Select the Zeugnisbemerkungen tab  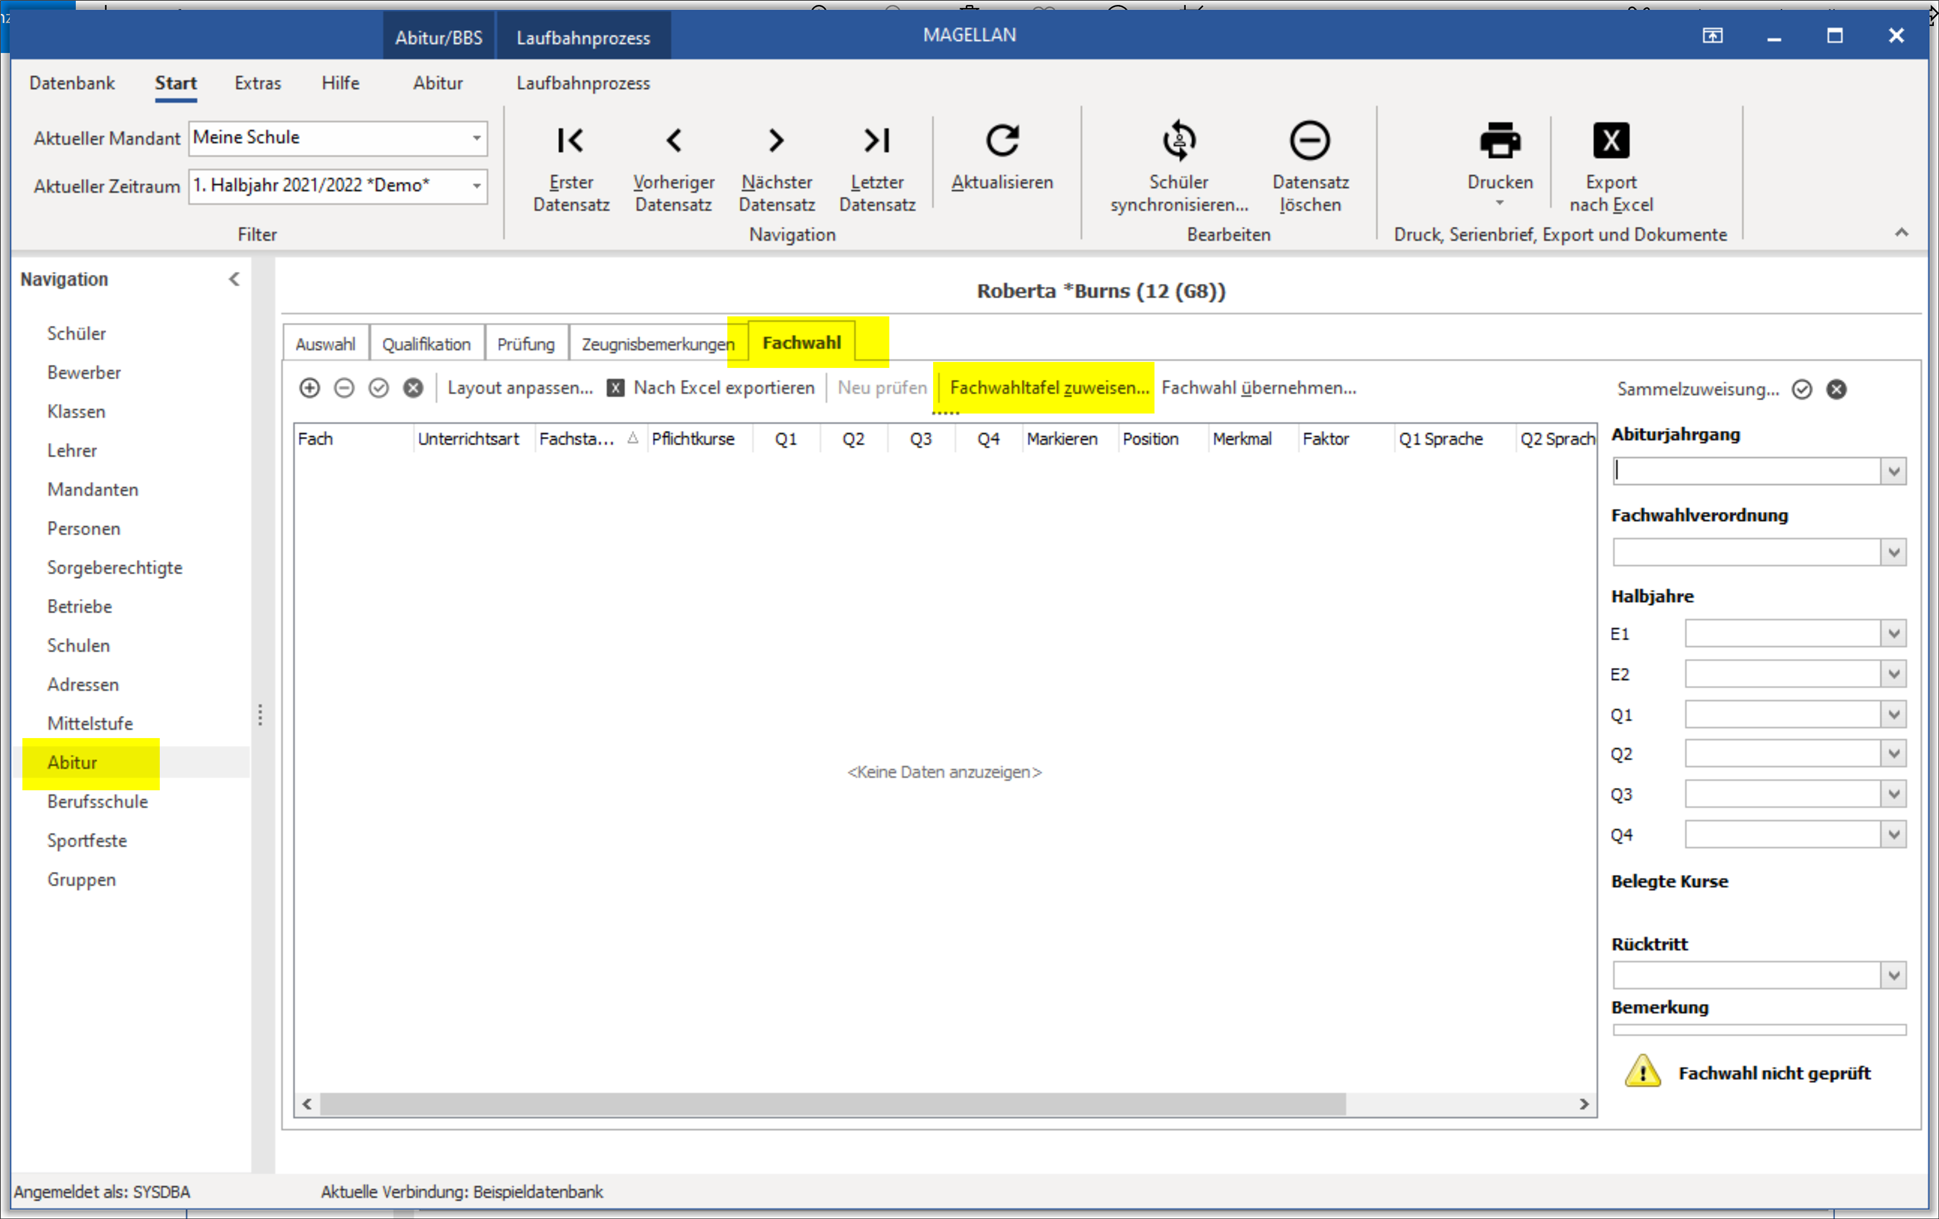[x=658, y=344]
